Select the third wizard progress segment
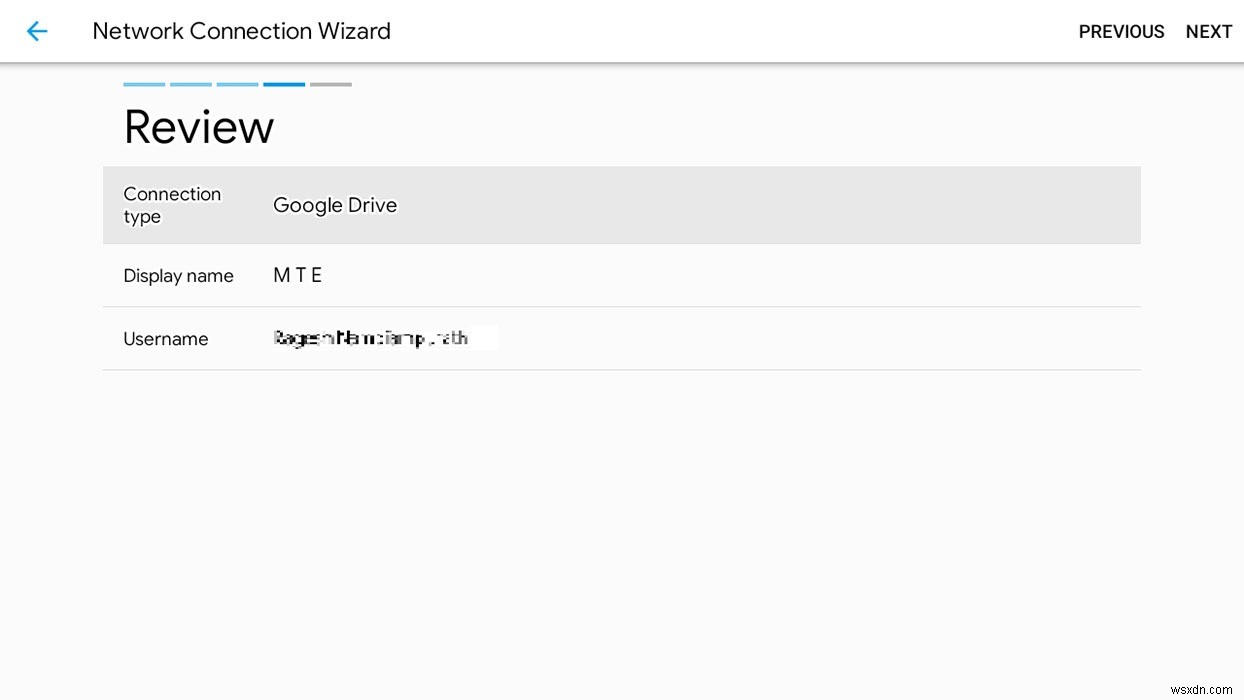 point(237,85)
